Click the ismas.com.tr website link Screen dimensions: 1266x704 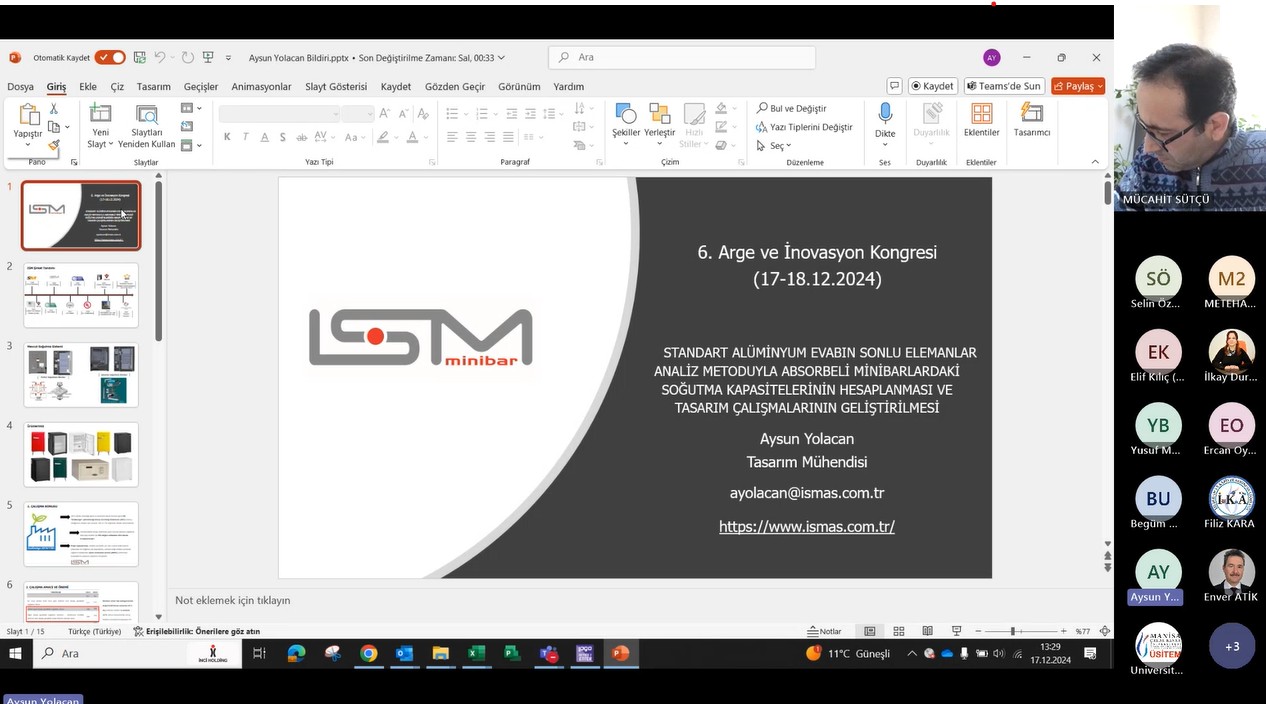coord(806,526)
